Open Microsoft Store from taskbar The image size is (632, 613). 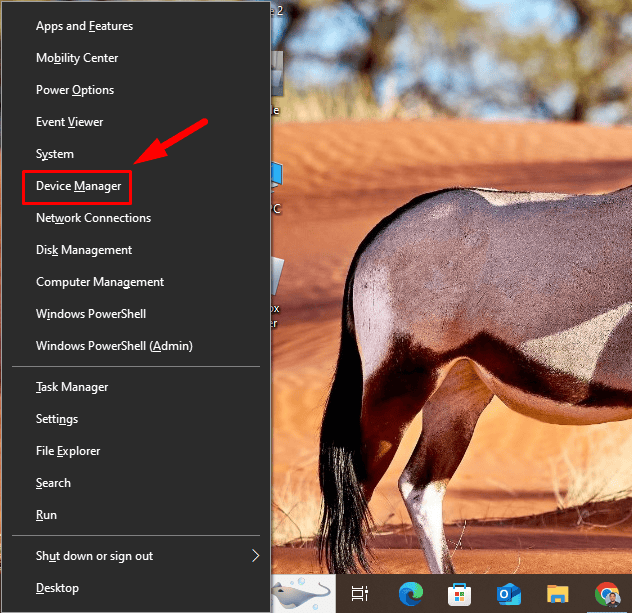click(459, 594)
